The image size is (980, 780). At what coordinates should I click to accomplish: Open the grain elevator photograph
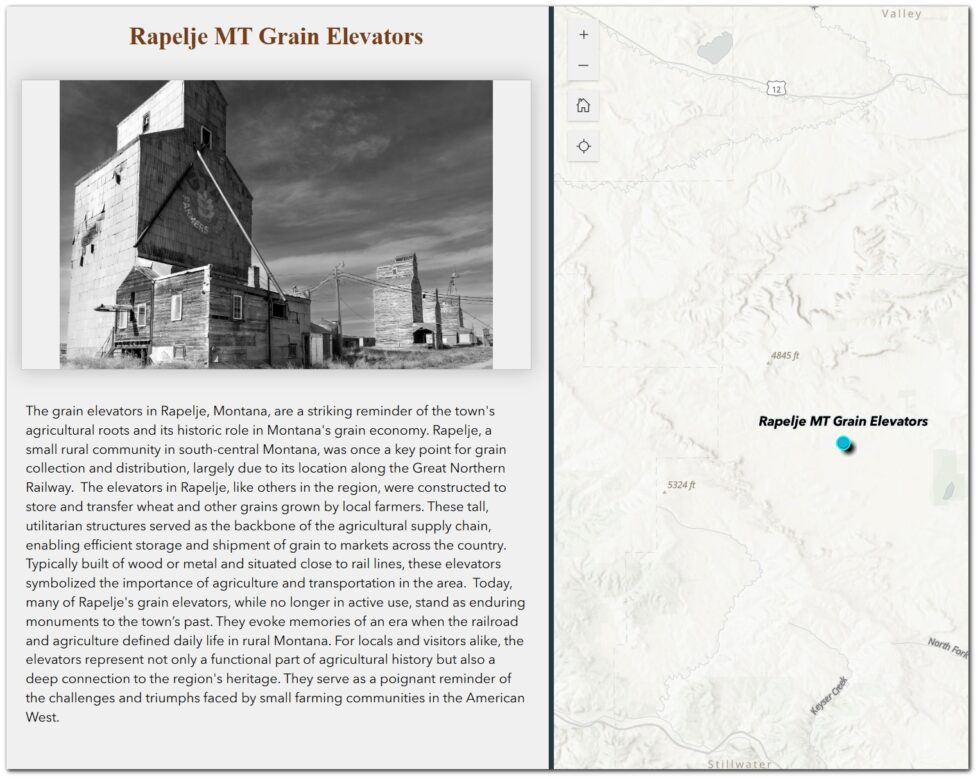point(276,224)
